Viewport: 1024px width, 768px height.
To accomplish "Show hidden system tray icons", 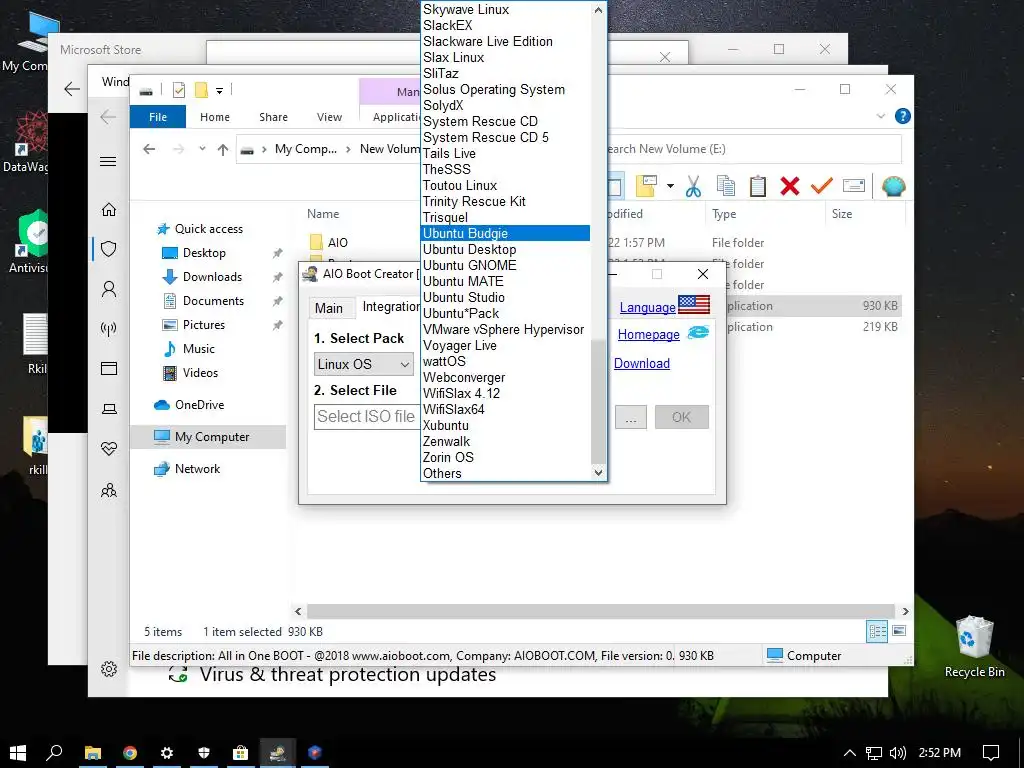I will [849, 753].
